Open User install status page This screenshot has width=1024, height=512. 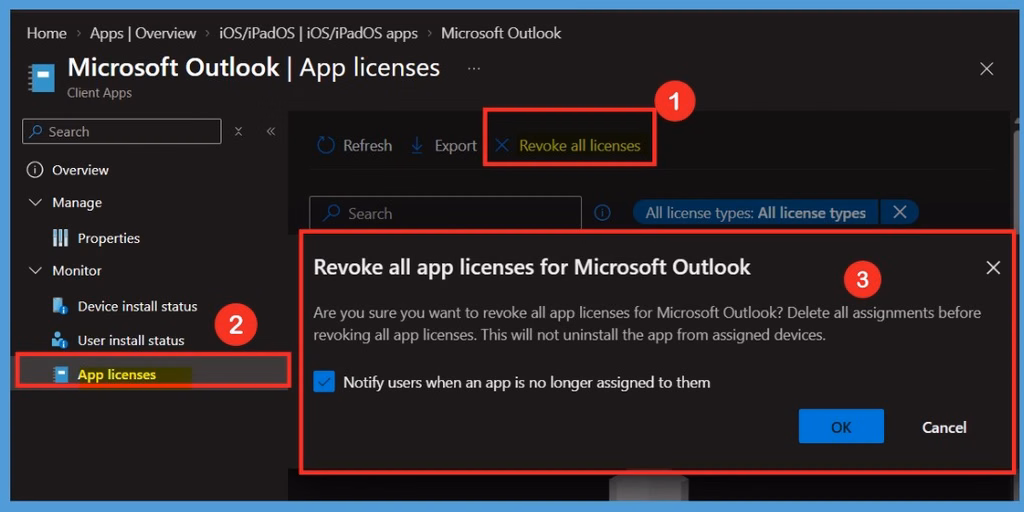coord(131,340)
